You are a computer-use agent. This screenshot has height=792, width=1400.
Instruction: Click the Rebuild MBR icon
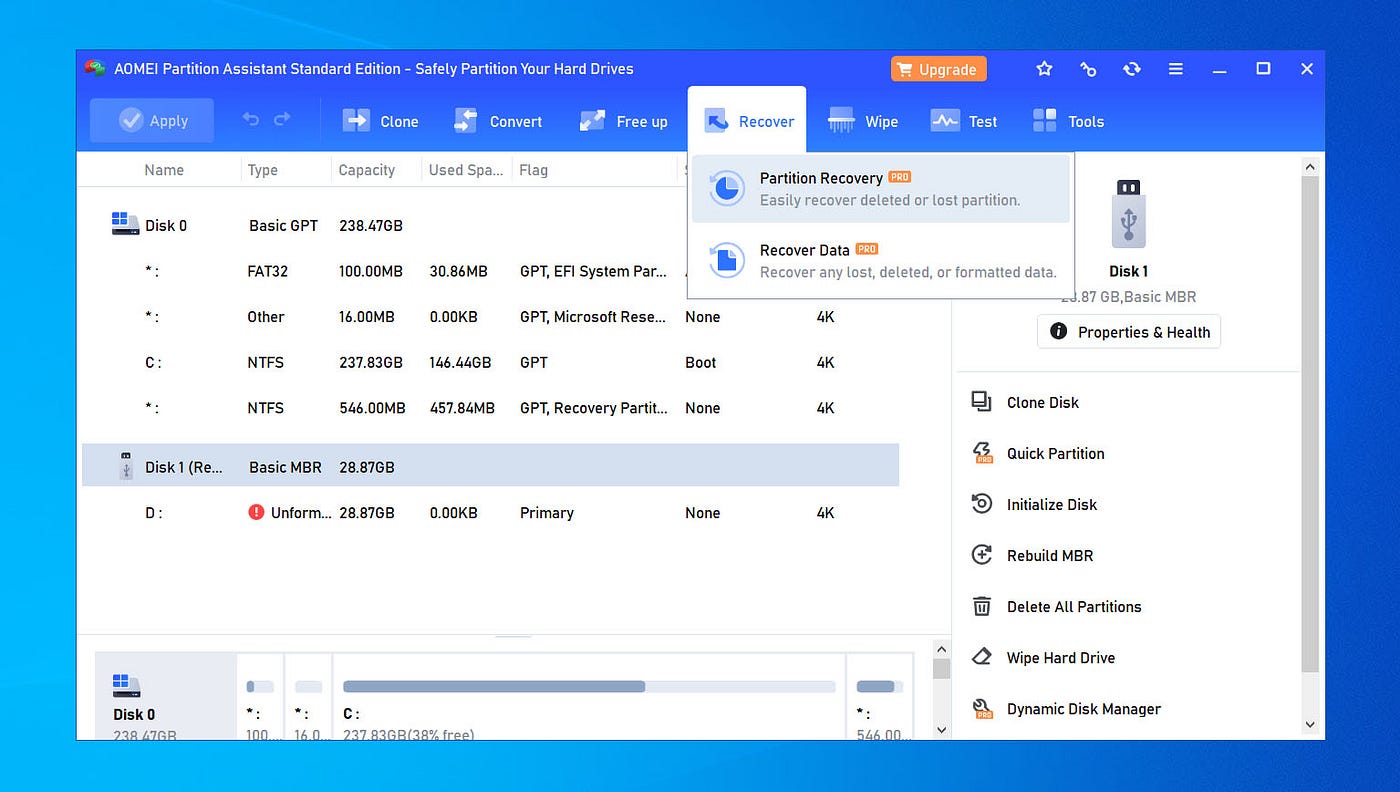[982, 554]
